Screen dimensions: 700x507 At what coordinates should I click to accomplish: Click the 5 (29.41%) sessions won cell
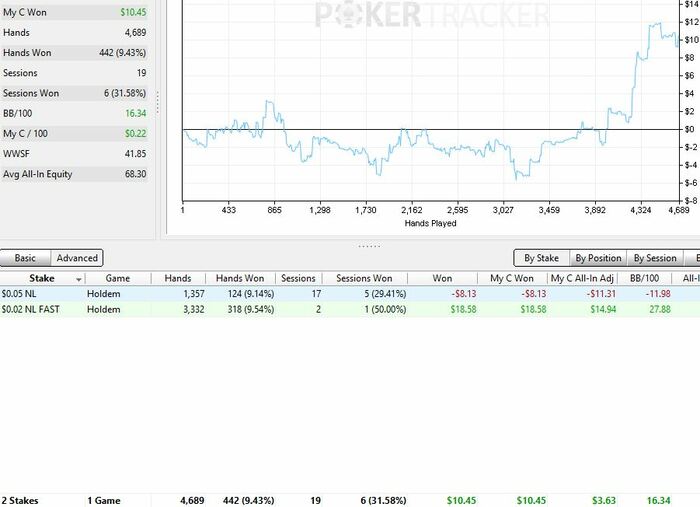(385, 294)
